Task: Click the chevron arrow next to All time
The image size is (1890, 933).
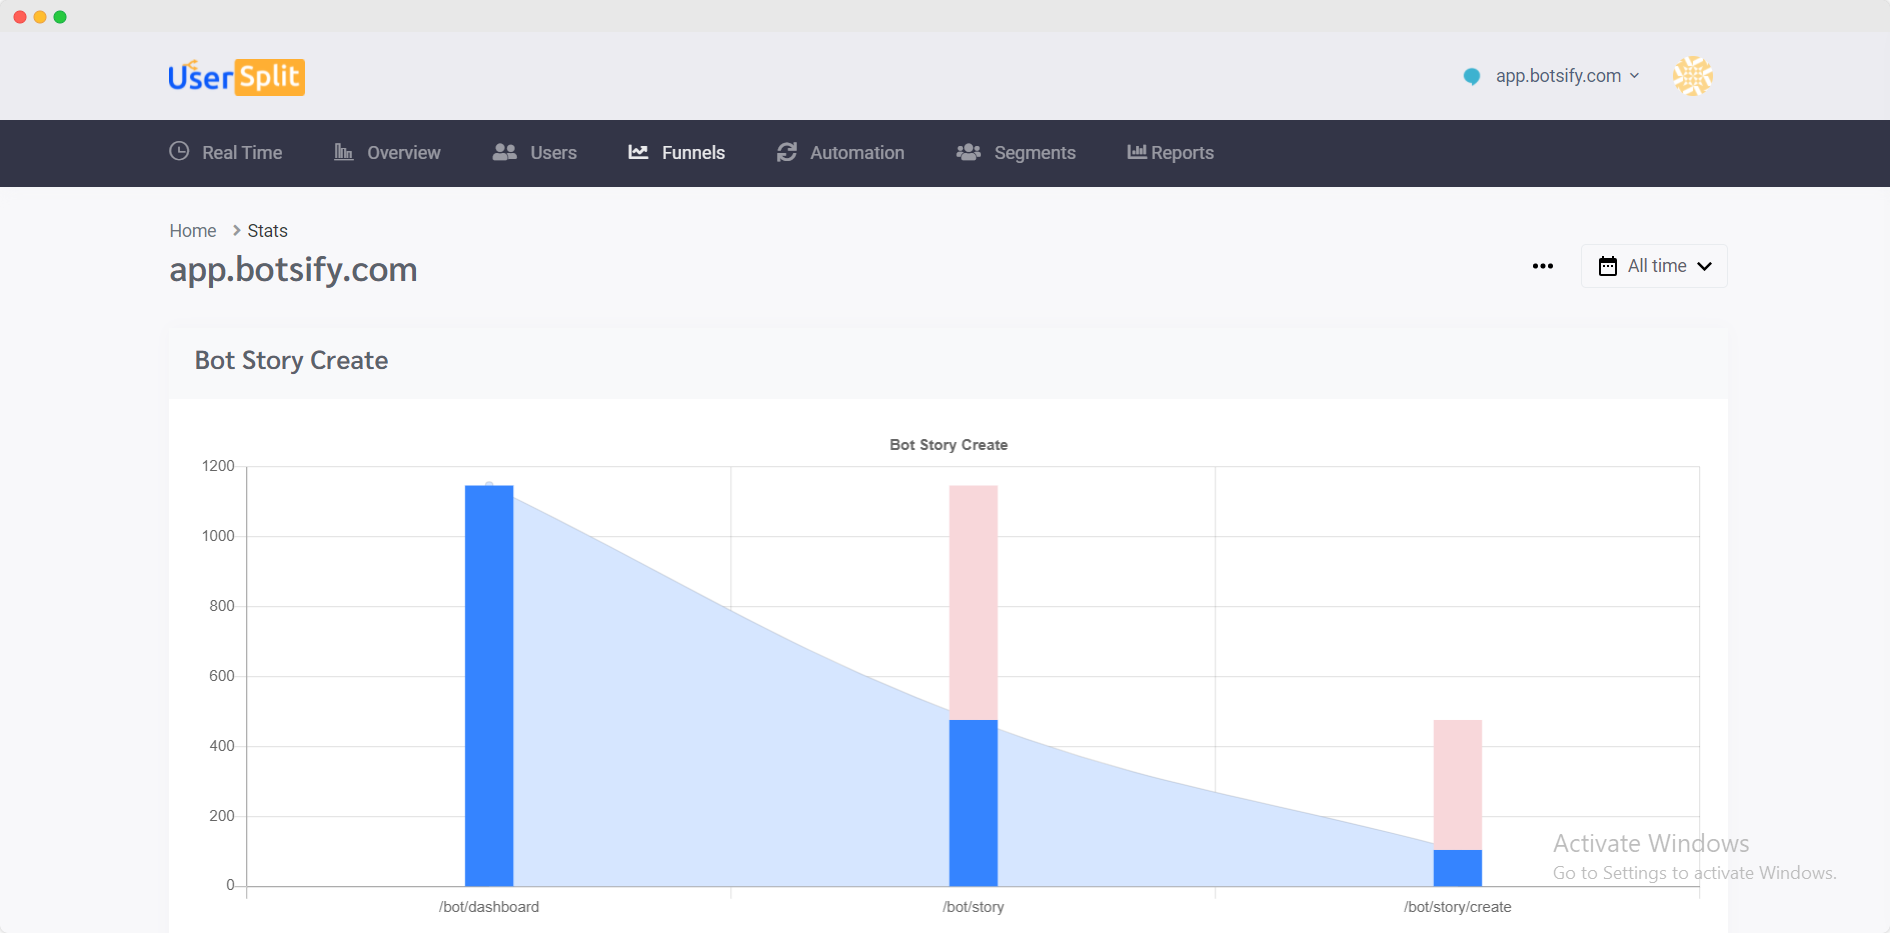Action: click(1705, 266)
